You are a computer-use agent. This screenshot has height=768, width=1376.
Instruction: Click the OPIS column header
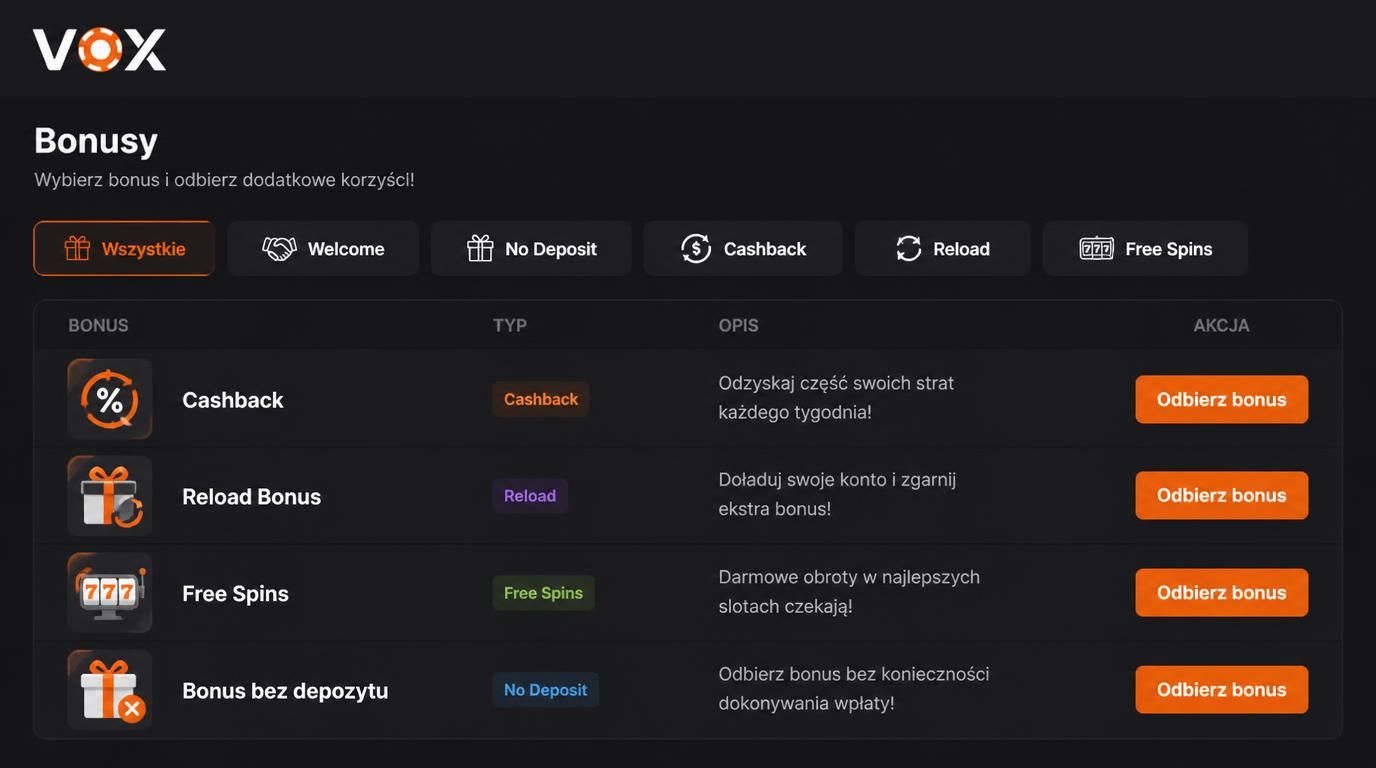coord(739,325)
